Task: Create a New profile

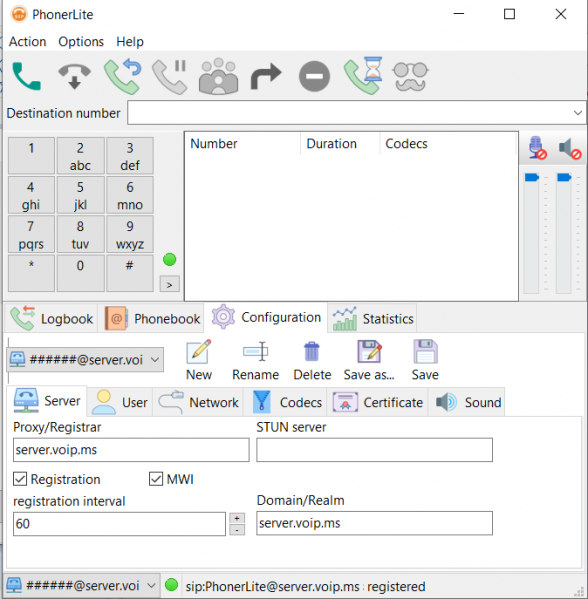Action: point(199,360)
